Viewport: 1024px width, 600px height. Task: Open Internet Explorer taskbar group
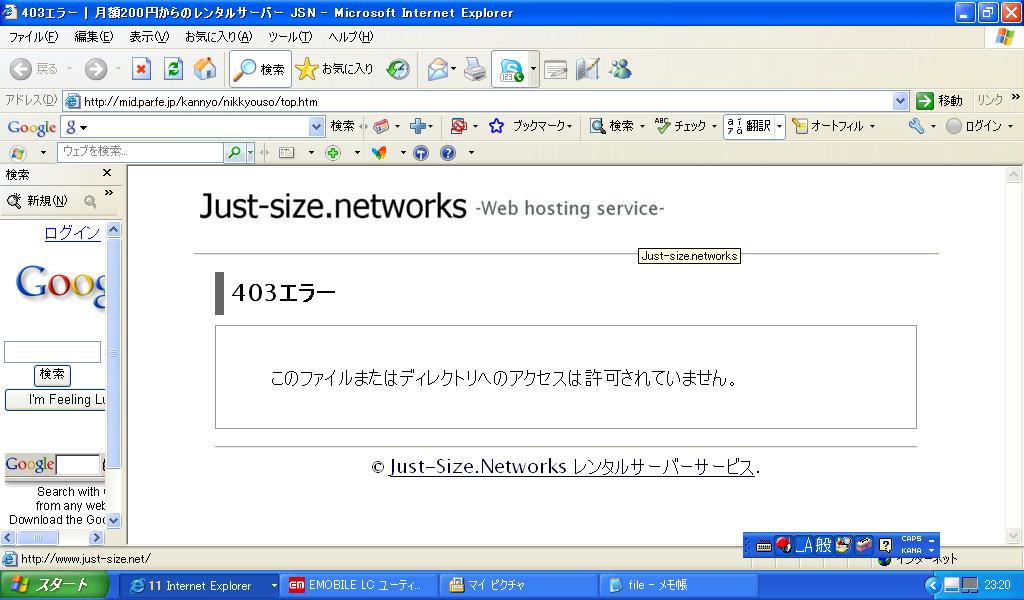tap(201, 586)
